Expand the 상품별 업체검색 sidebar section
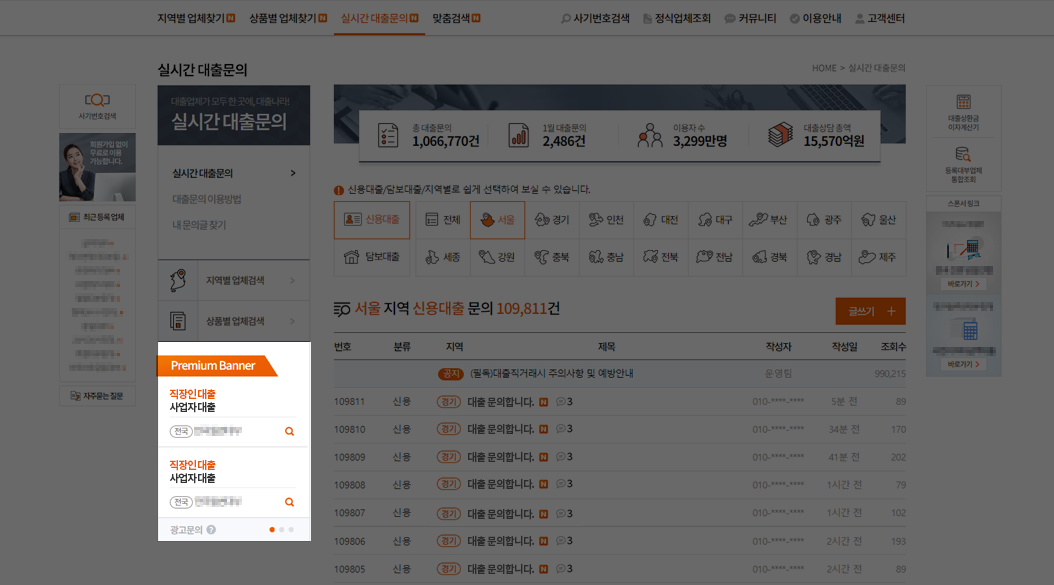Viewport: 1054px width, 585px height. pyautogui.click(x=234, y=321)
